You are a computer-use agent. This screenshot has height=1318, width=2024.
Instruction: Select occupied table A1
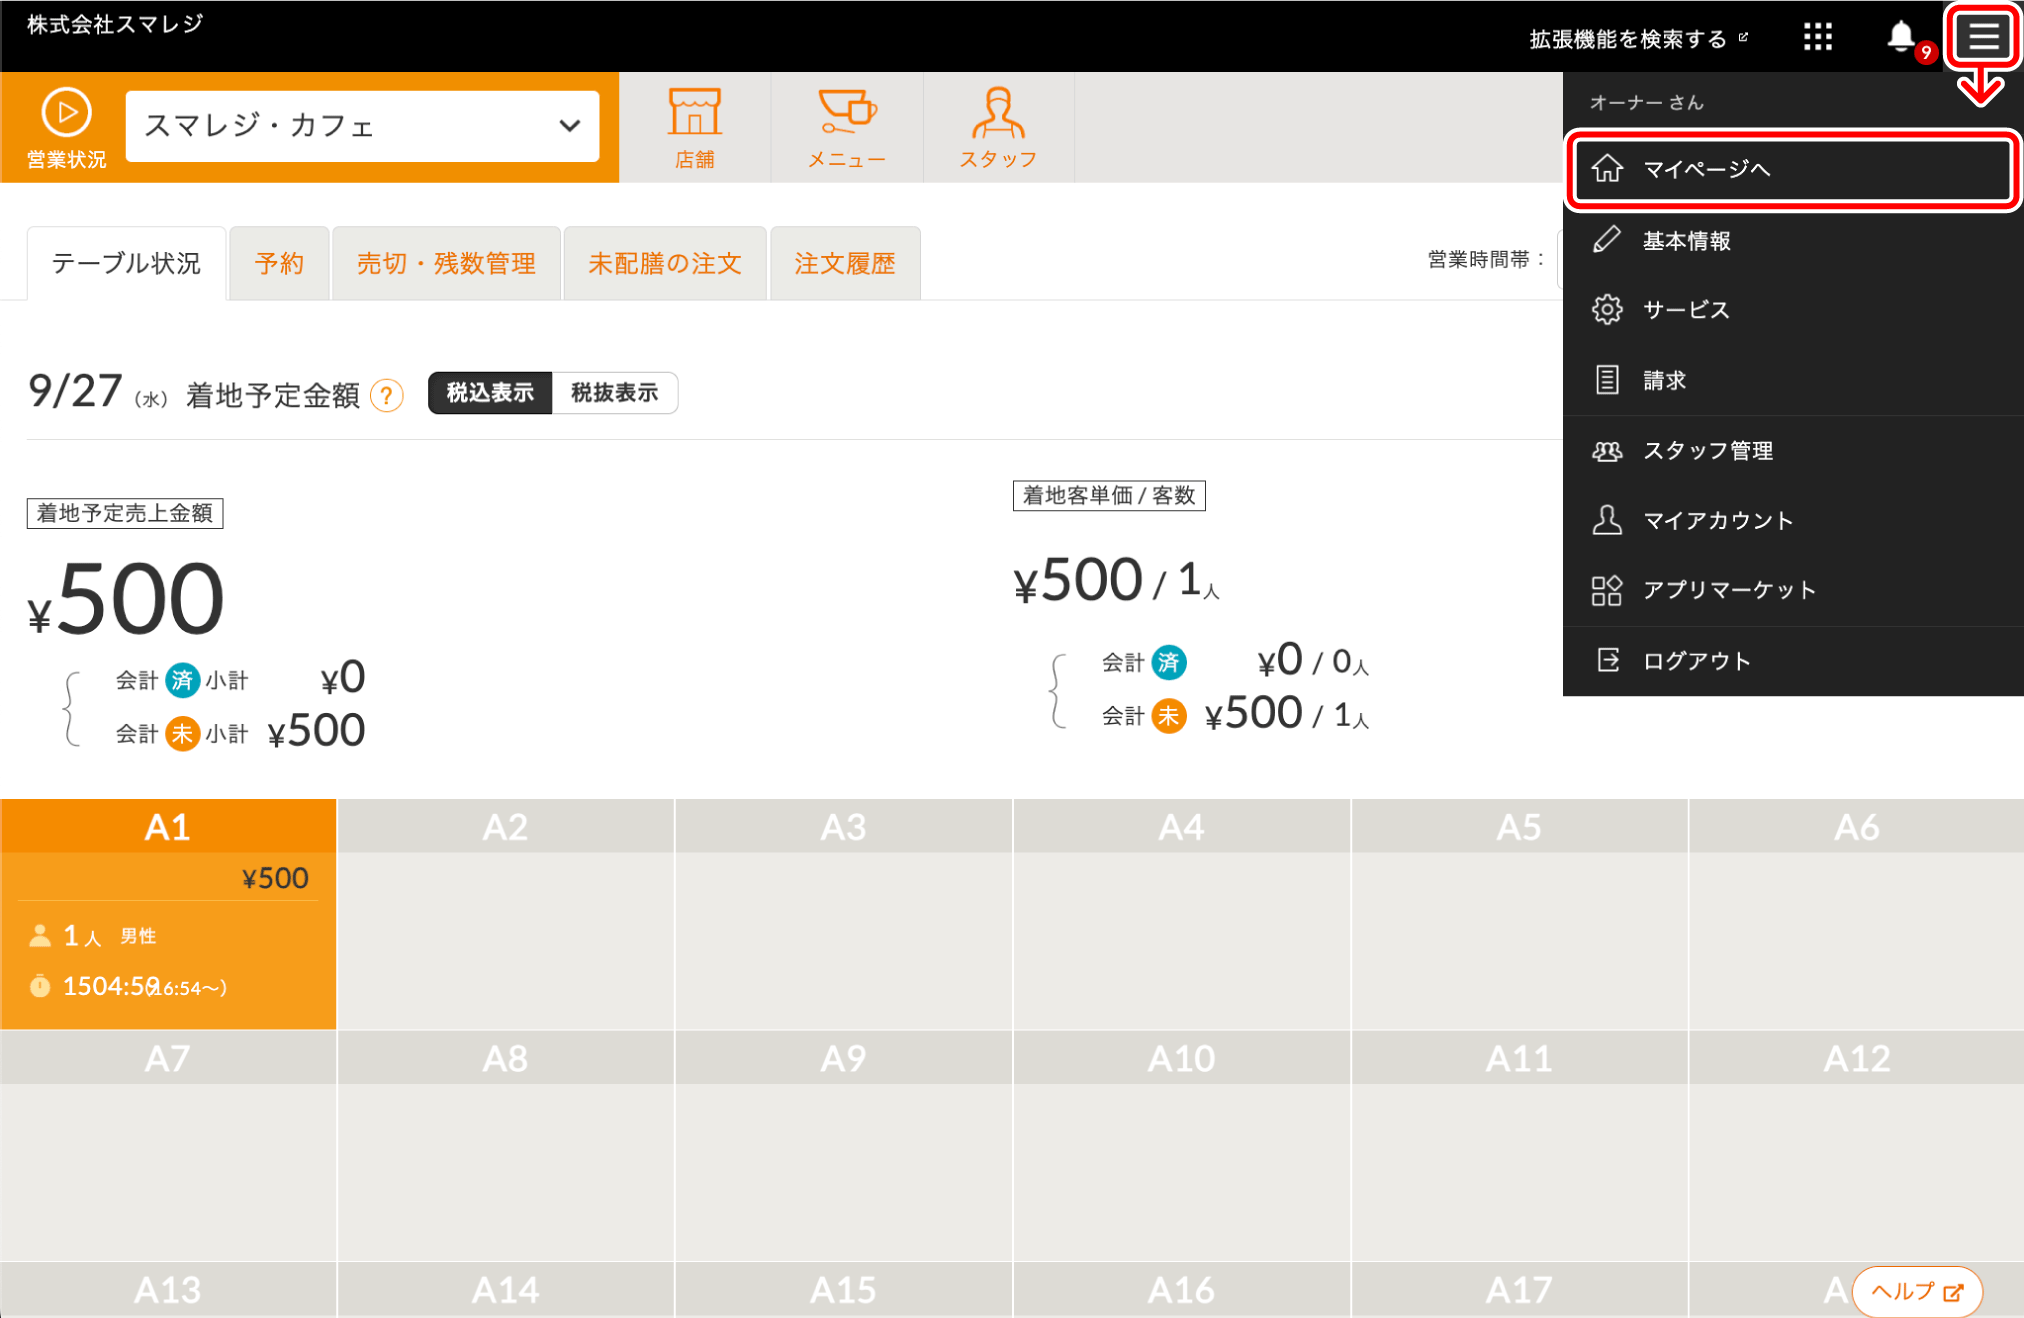point(168,913)
